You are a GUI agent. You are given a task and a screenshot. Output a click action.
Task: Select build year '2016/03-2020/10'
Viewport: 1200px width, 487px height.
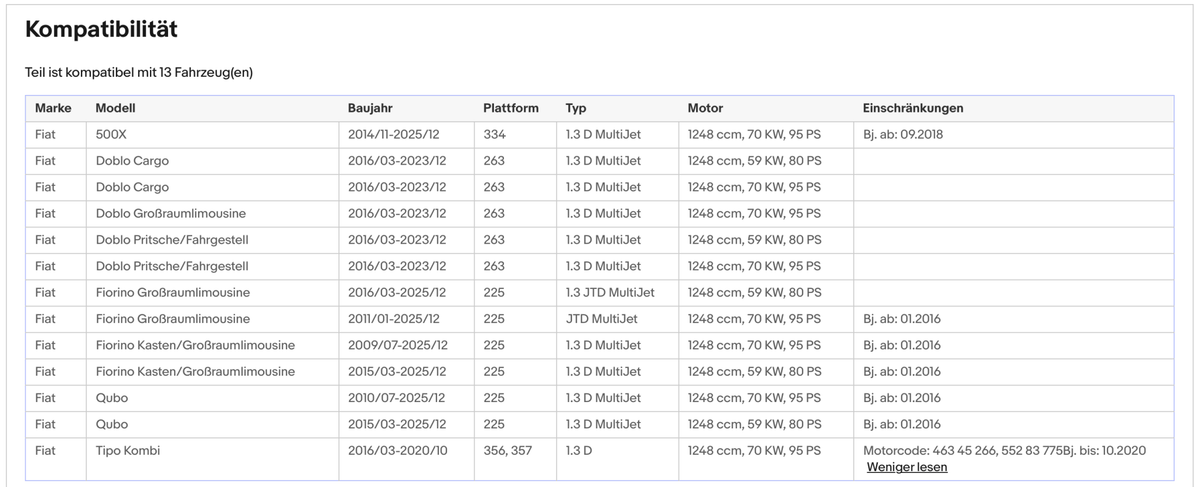tap(398, 451)
